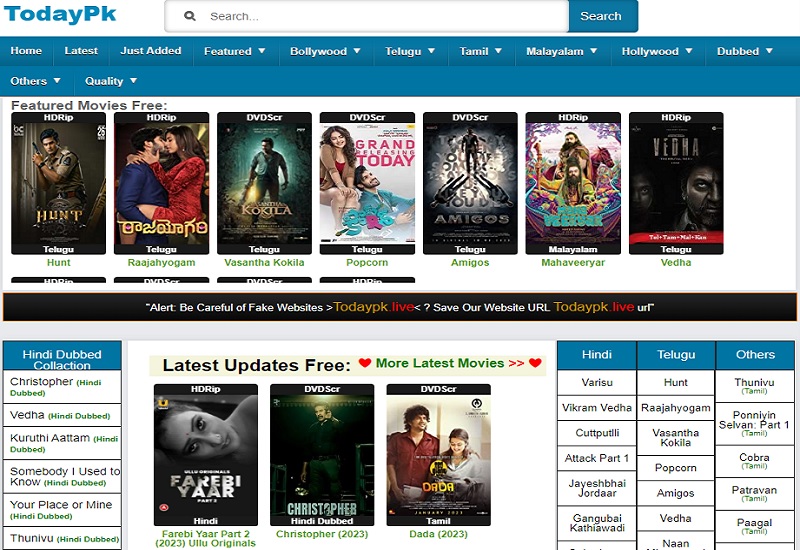
Task: Click Christopher (2023) title link
Action: coord(322,534)
